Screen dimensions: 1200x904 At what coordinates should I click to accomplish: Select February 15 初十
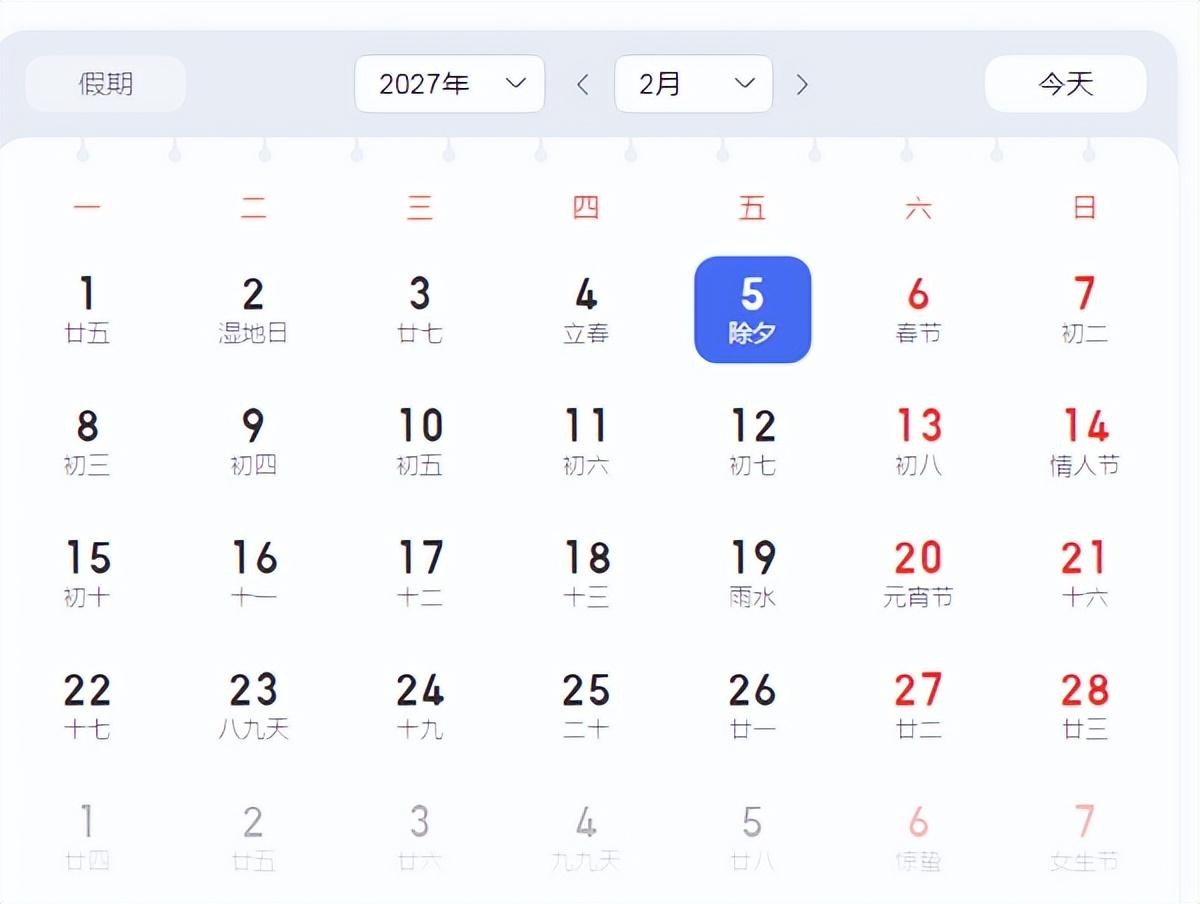tap(87, 574)
